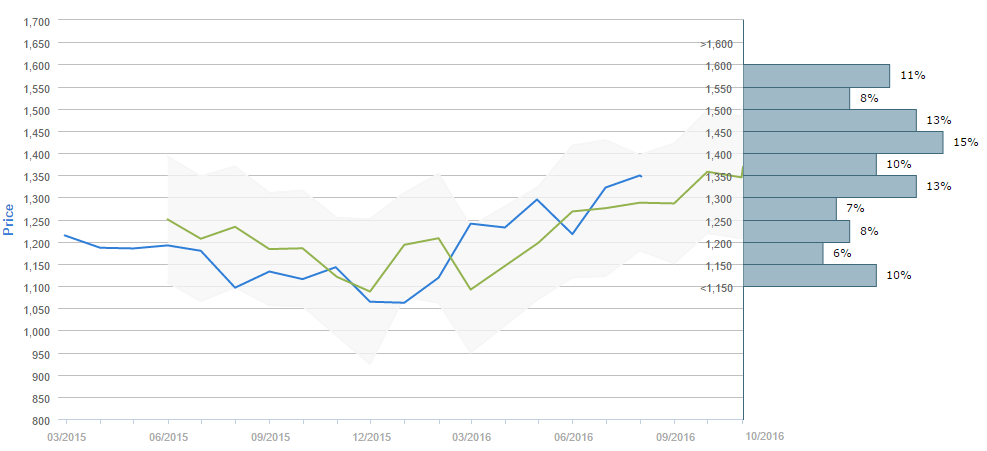Click the 1,700 label on Price axis
987x451 pixels.
(36, 21)
